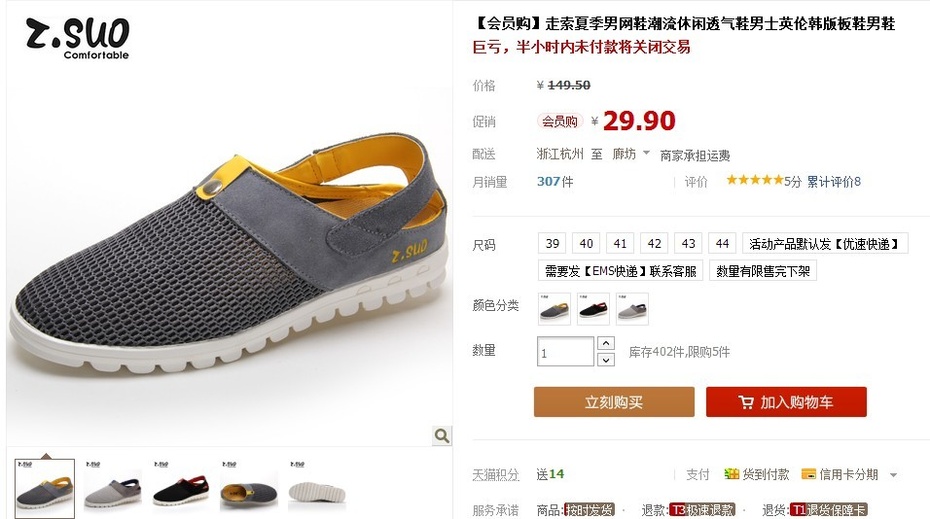Select the 需要发【EMS快递】联系客服 option
Screen dimensions: 930x519
tap(620, 271)
